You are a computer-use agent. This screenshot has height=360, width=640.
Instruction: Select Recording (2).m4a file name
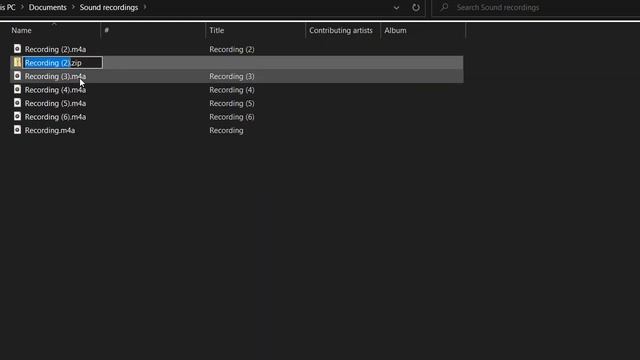coord(55,49)
